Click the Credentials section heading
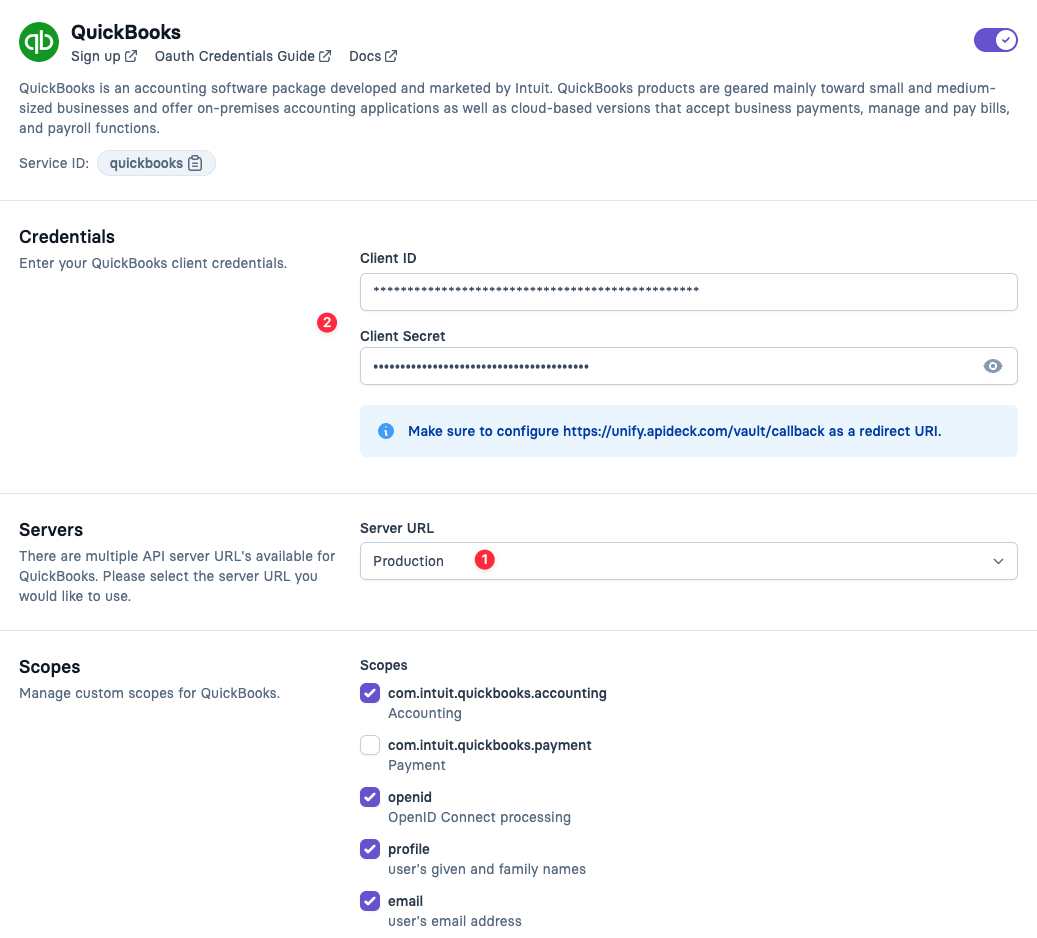The image size is (1037, 938). coord(67,237)
